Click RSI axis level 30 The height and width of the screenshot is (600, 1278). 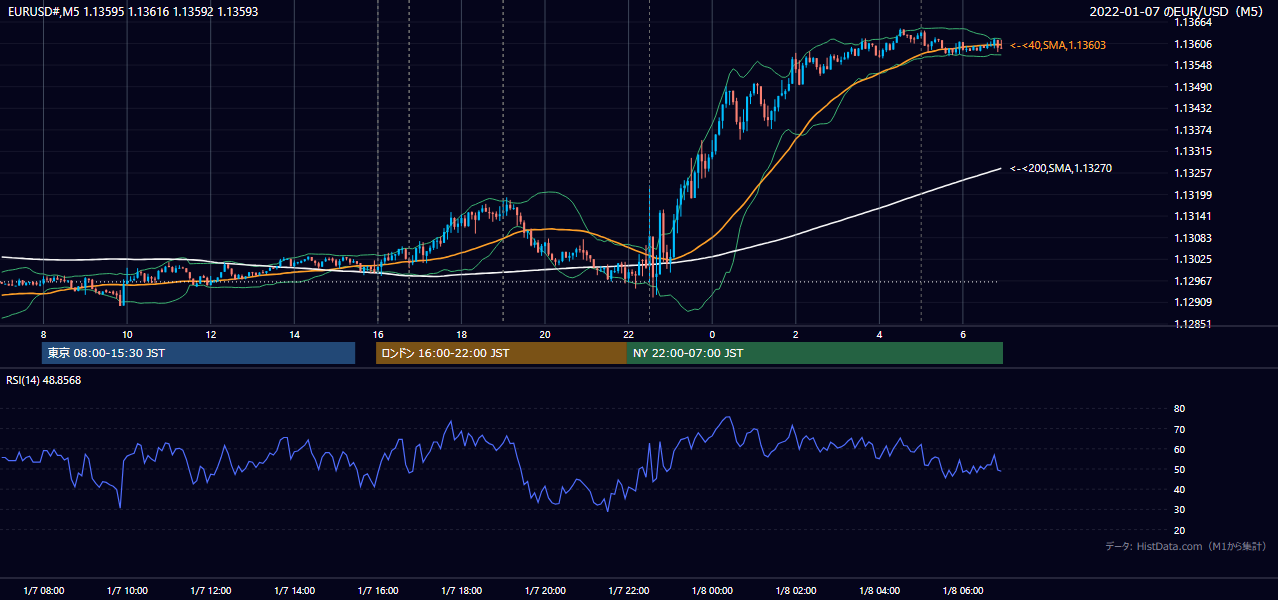click(x=1179, y=510)
